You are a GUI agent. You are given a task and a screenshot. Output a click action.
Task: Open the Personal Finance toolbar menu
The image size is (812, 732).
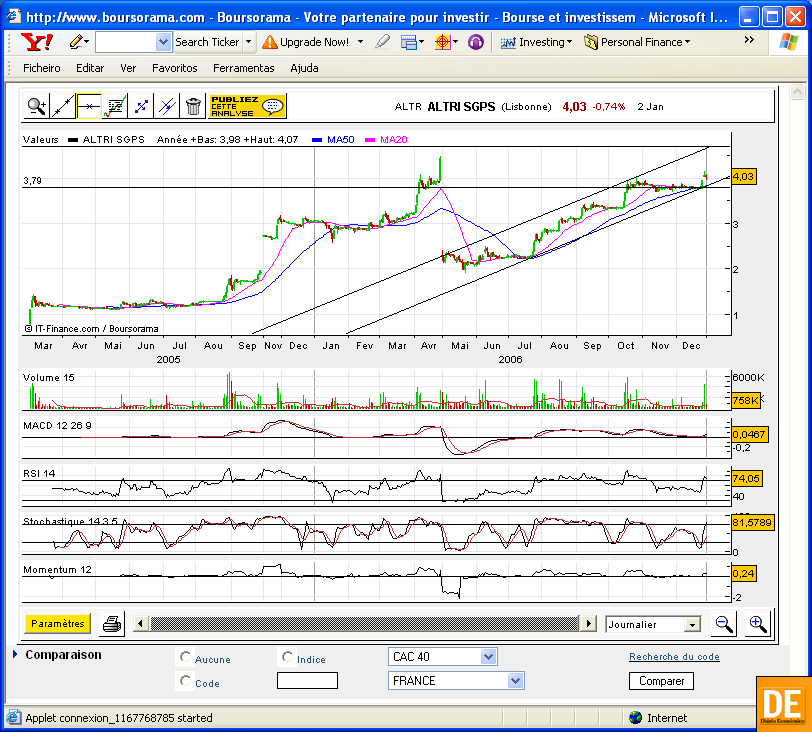coord(637,42)
